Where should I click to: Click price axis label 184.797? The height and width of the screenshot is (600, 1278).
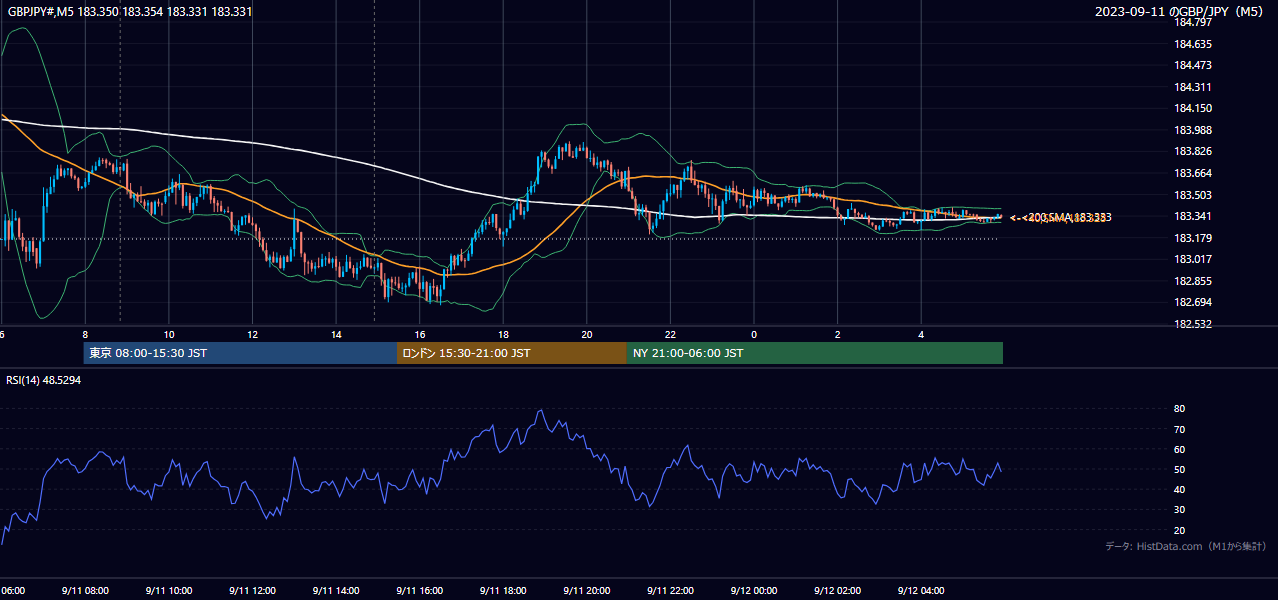(x=1193, y=22)
